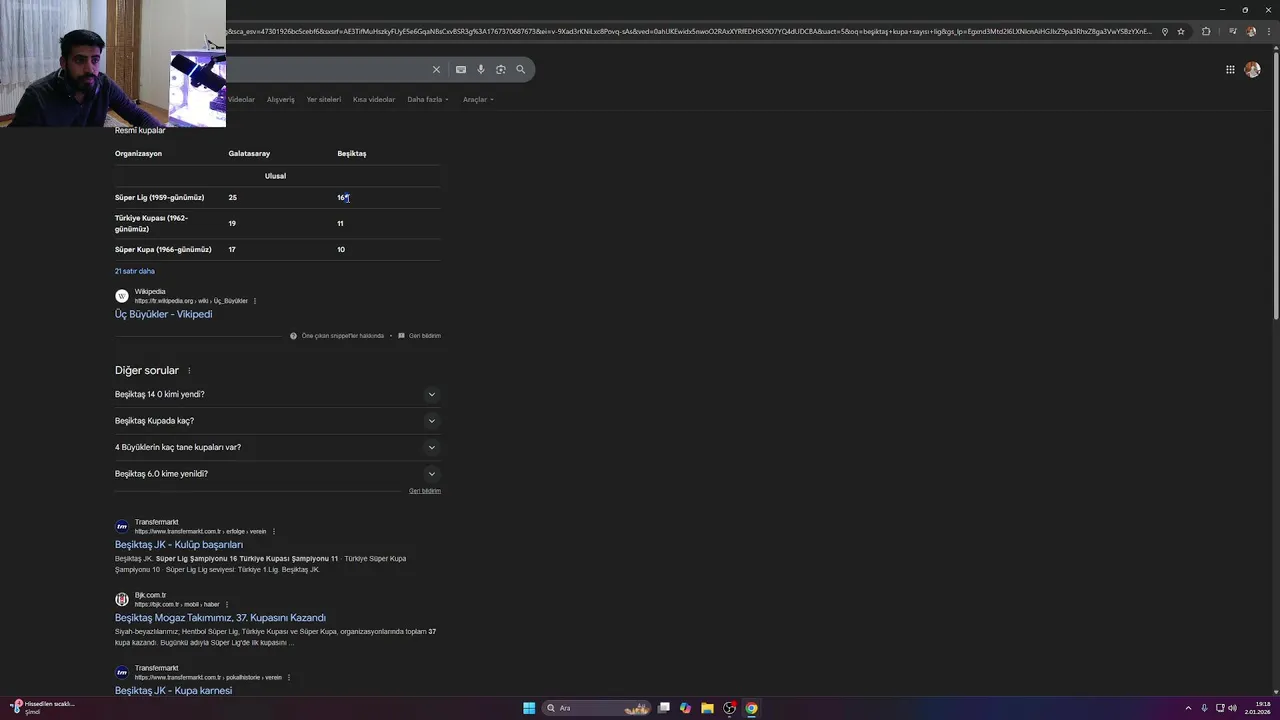Show '21 satır daha' table rows
The width and height of the screenshot is (1280, 720).
coord(134,271)
